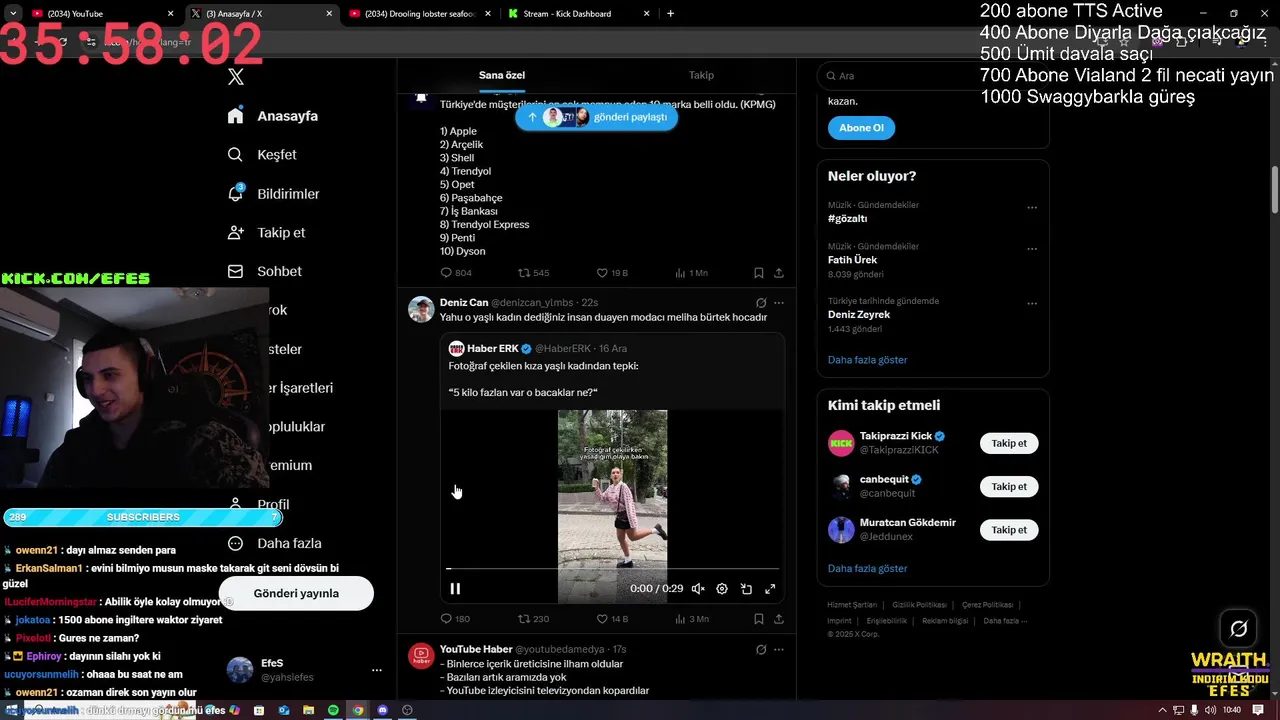View analytics of Deniz Can post
The image size is (1280, 720).
(691, 619)
